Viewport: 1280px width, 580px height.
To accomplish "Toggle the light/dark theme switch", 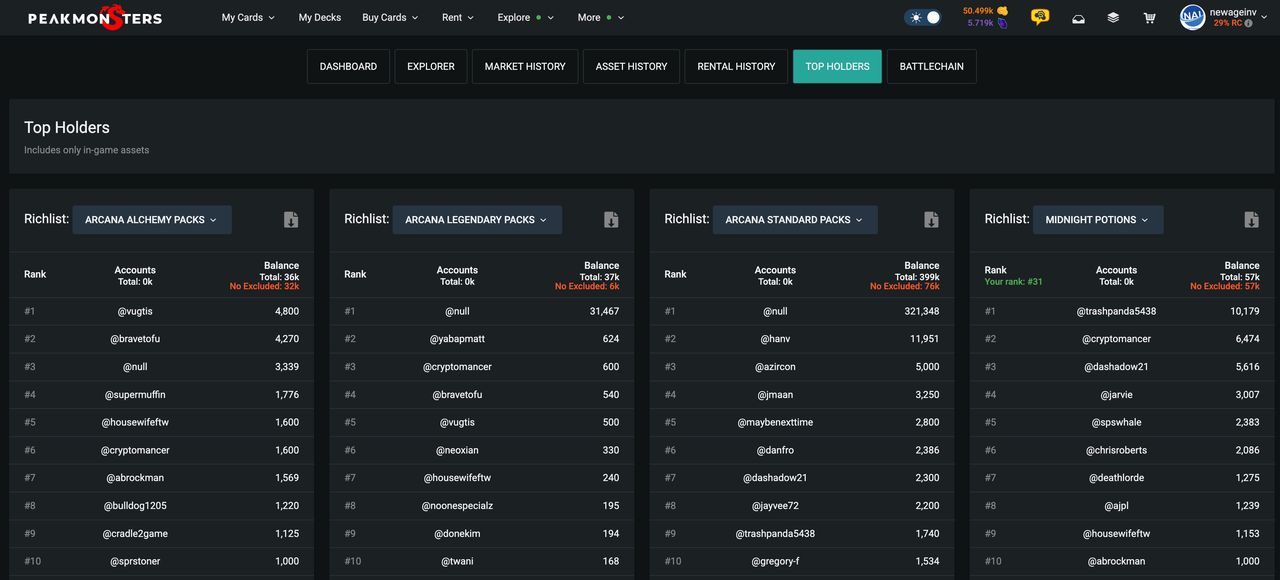I will pos(922,18).
